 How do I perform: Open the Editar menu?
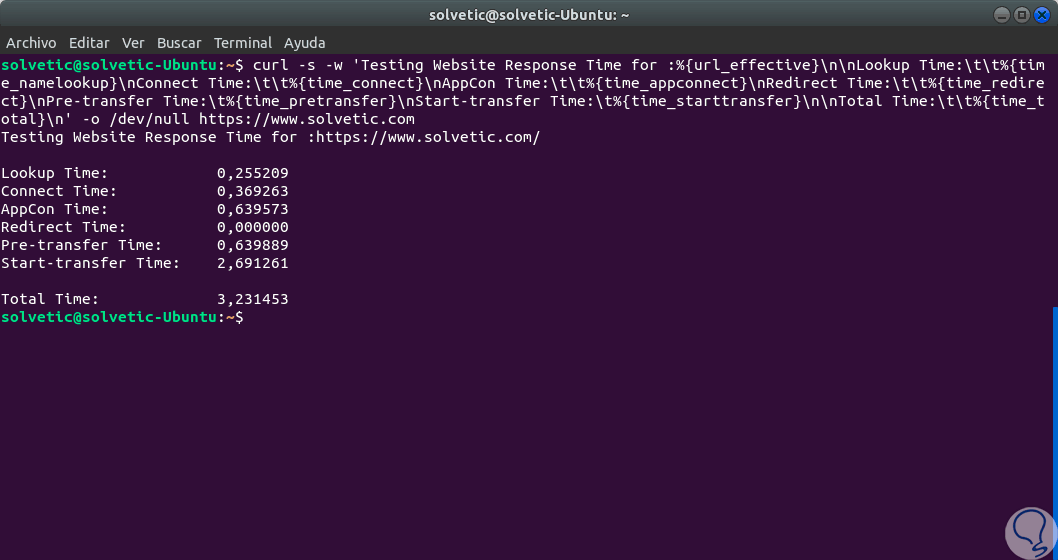click(89, 43)
